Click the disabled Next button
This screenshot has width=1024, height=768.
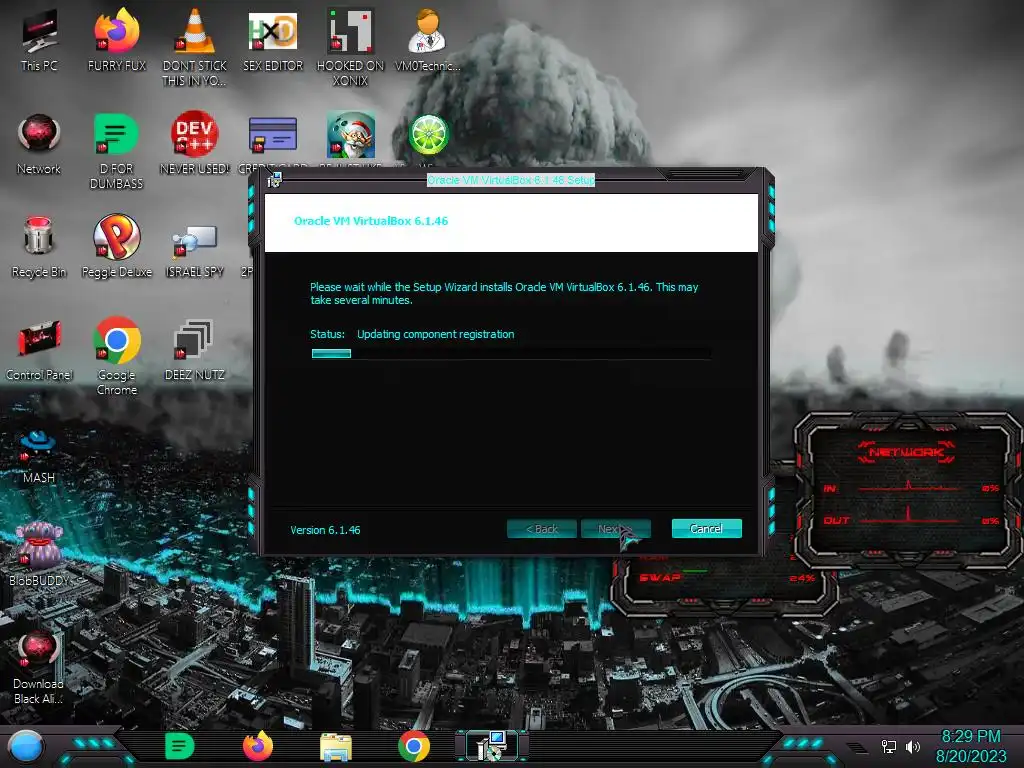coord(616,528)
